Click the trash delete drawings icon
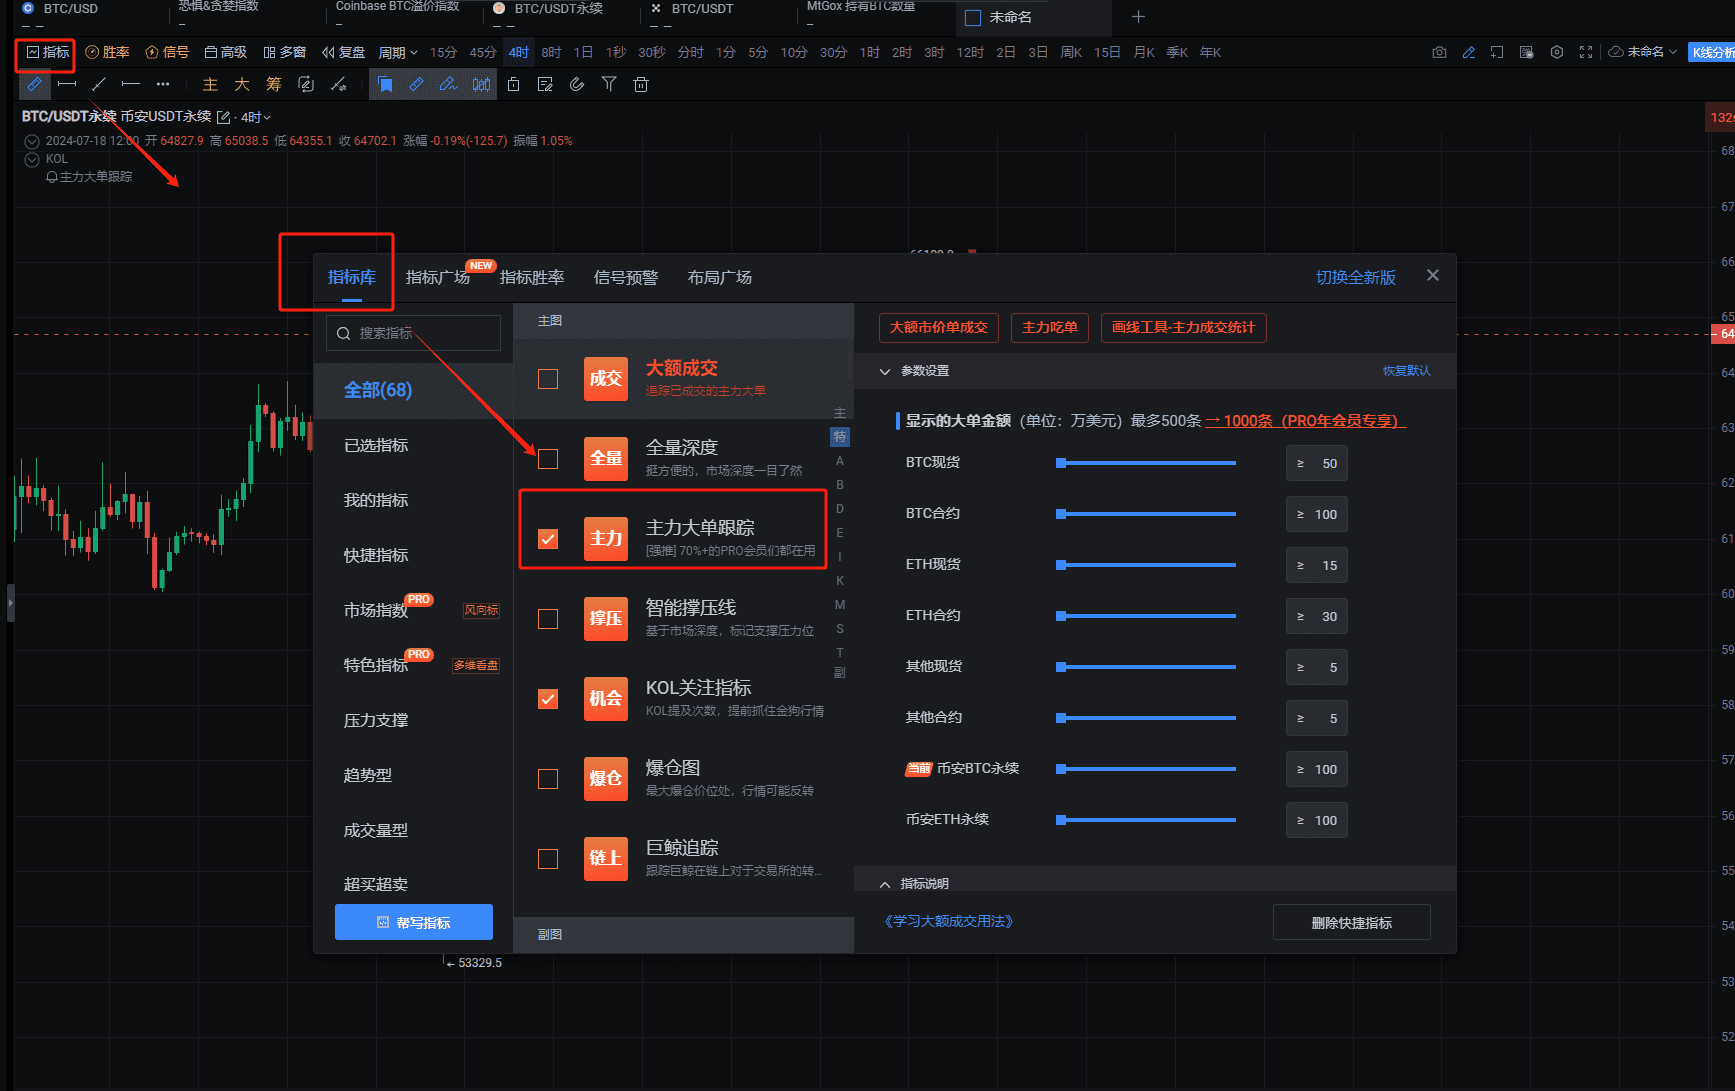1735x1091 pixels. (641, 85)
